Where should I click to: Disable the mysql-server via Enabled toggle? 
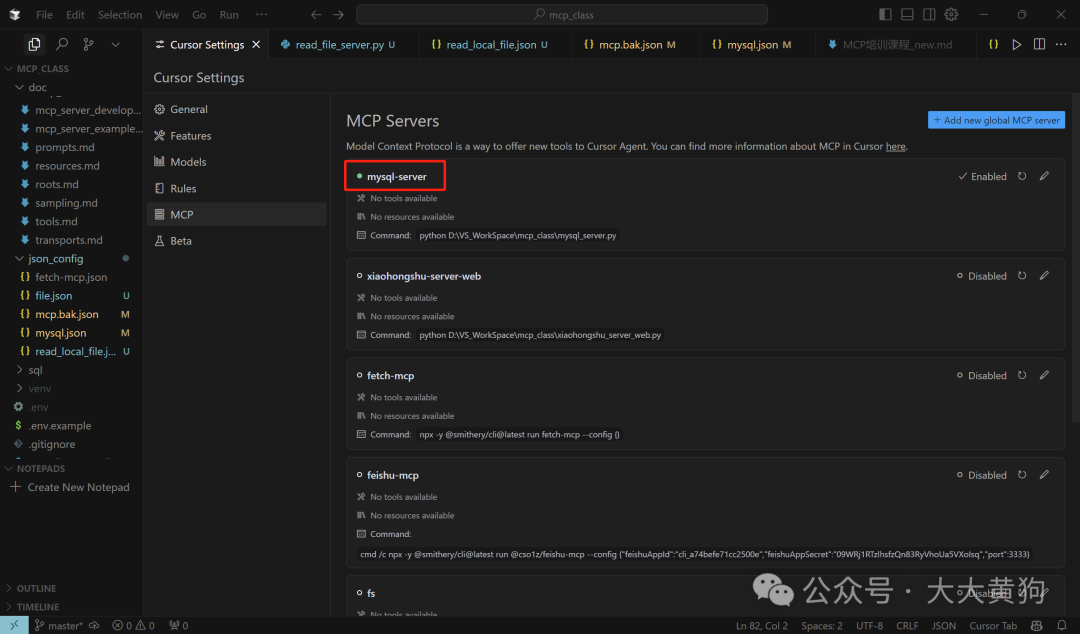(x=982, y=176)
